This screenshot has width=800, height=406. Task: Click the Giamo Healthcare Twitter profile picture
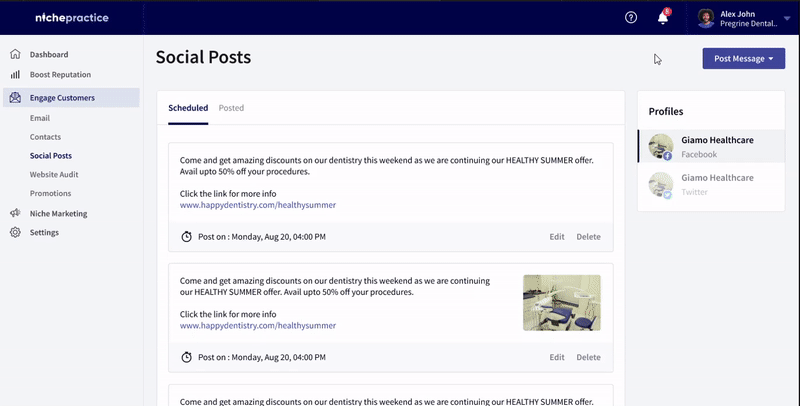tap(661, 184)
